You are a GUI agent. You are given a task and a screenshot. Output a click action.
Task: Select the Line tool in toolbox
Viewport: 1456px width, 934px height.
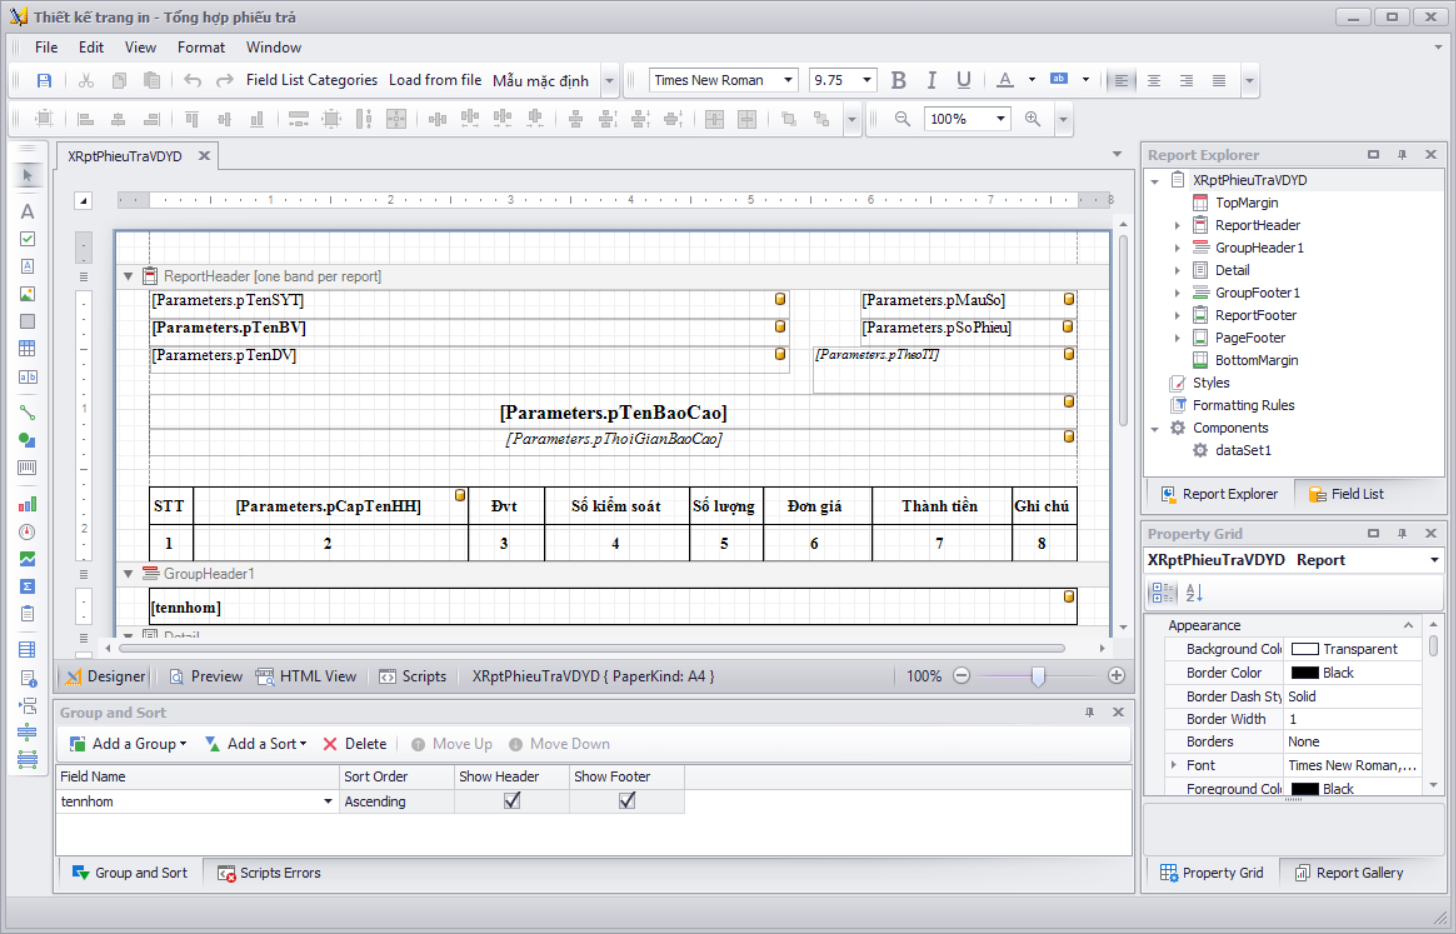[27, 412]
